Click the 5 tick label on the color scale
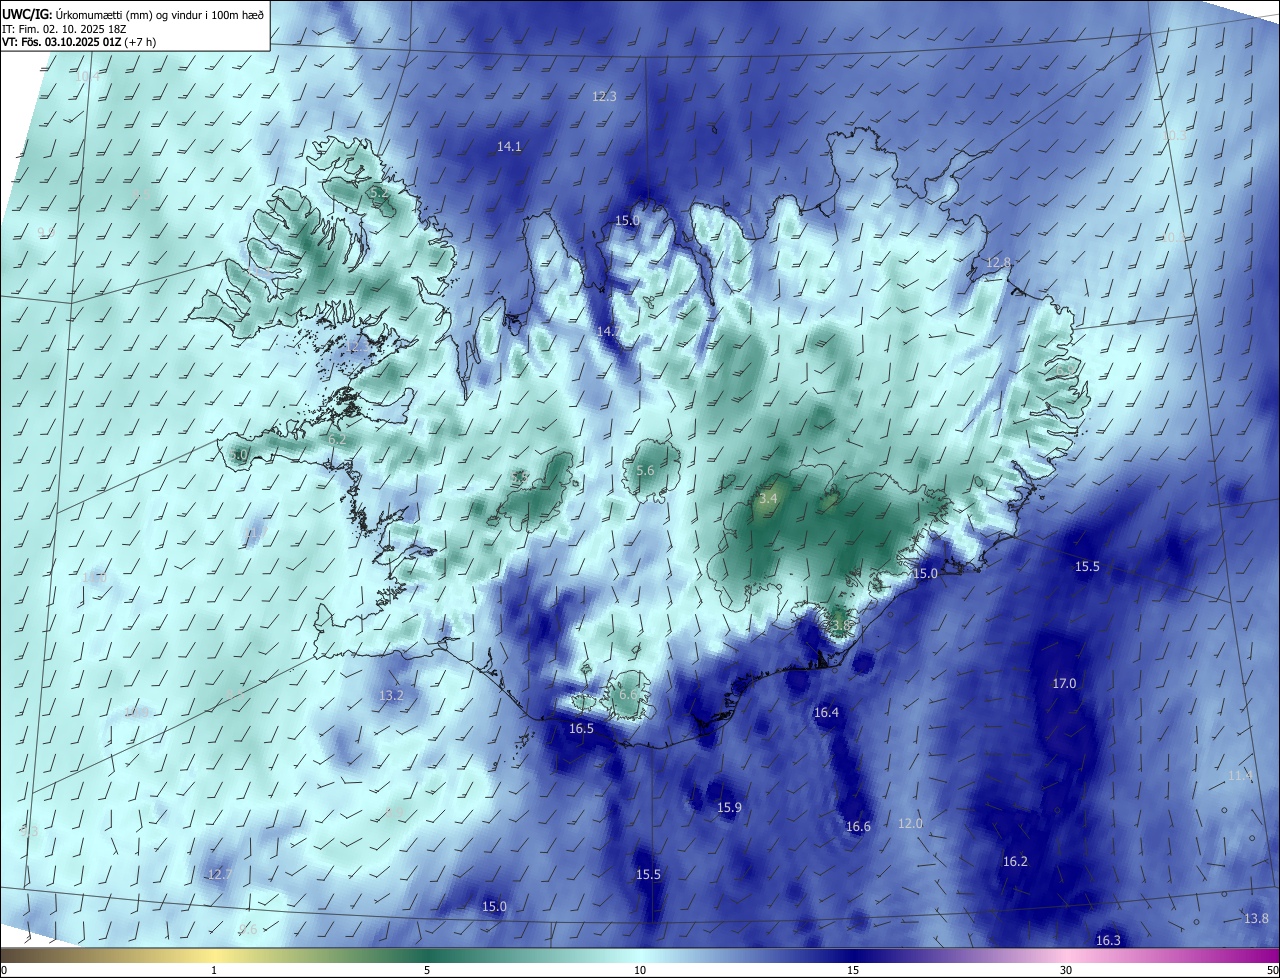This screenshot has width=1280, height=978. click(427, 970)
